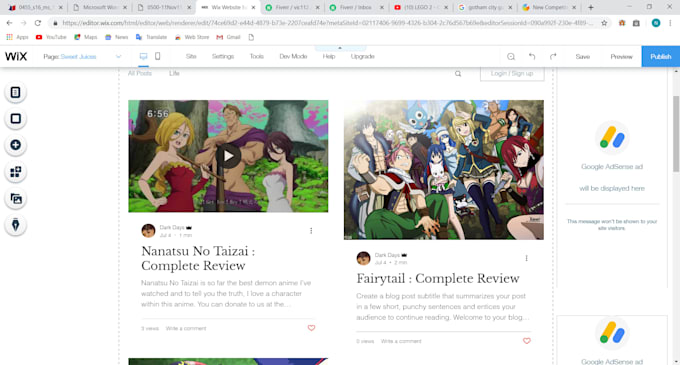Click the page vertical scrollbar
The width and height of the screenshot is (680, 365).
[x=676, y=134]
